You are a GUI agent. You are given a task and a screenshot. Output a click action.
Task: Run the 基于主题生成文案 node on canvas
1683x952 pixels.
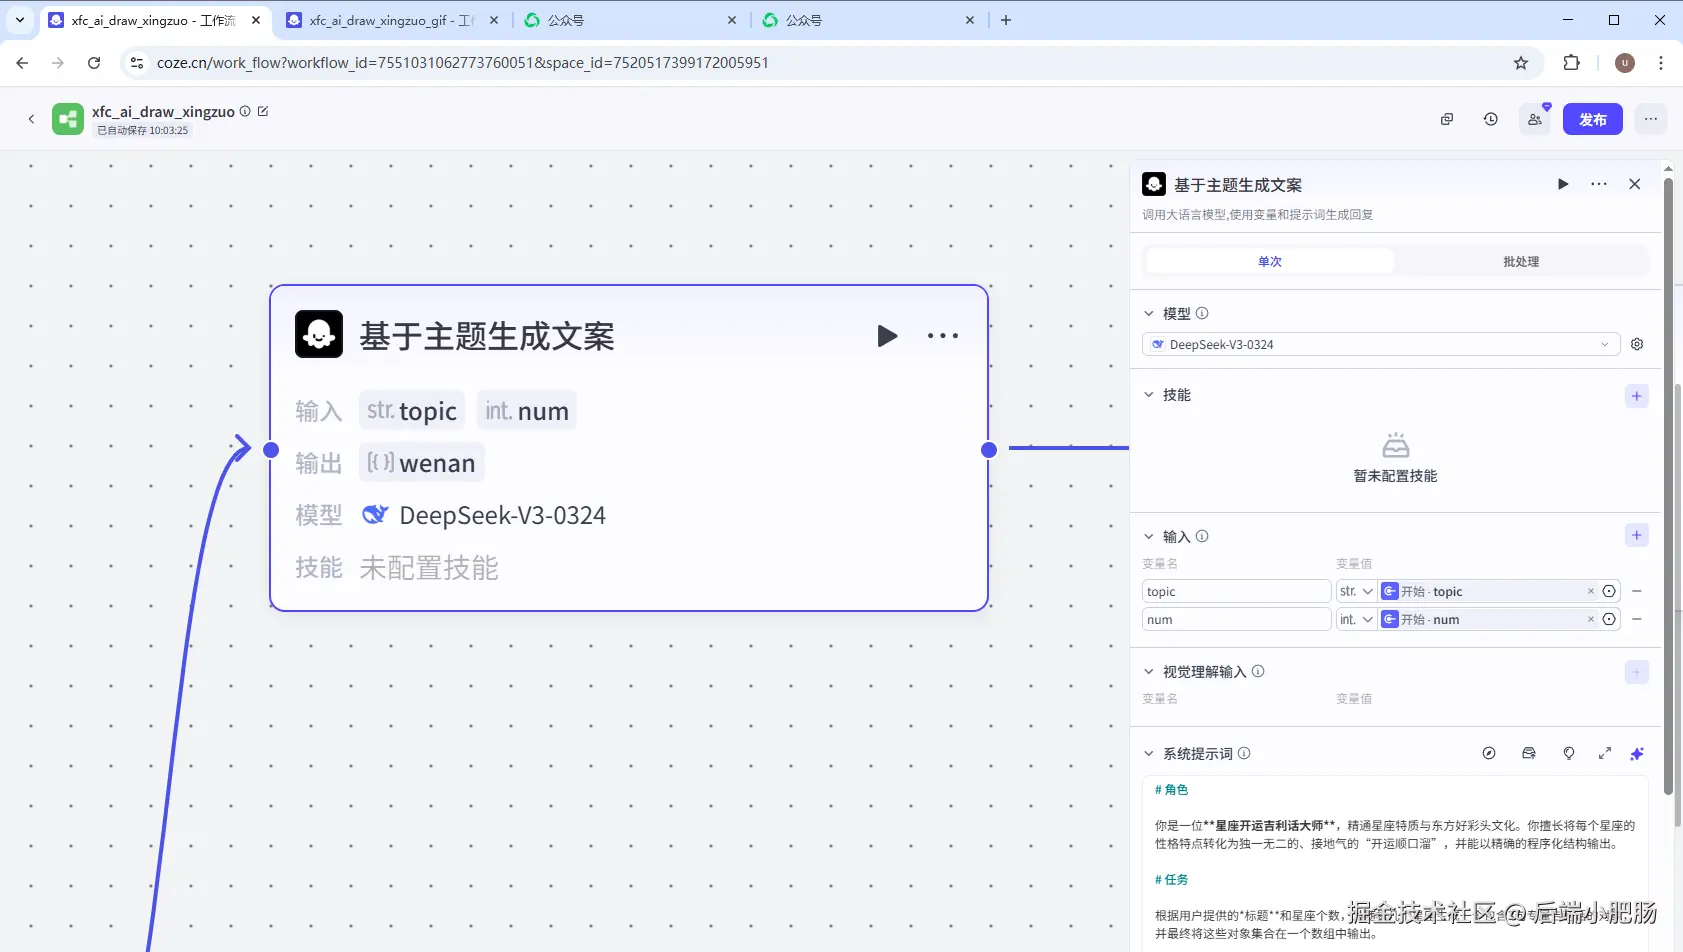(887, 336)
